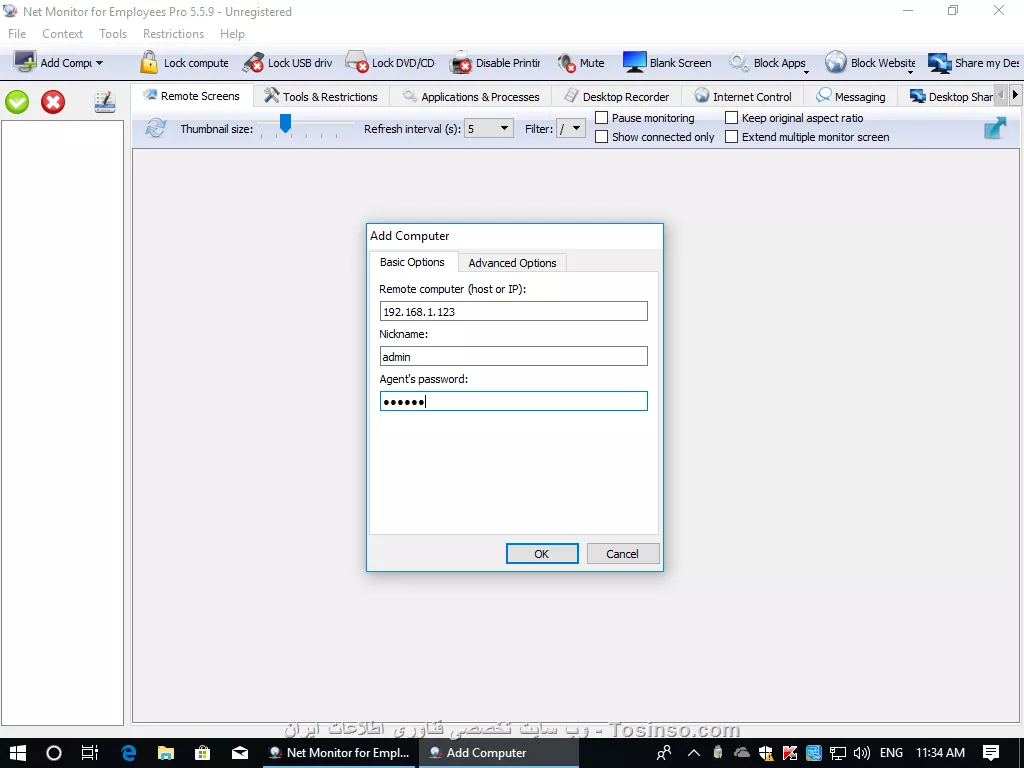Click Cancel in the Add Computer dialog

pyautogui.click(x=622, y=554)
